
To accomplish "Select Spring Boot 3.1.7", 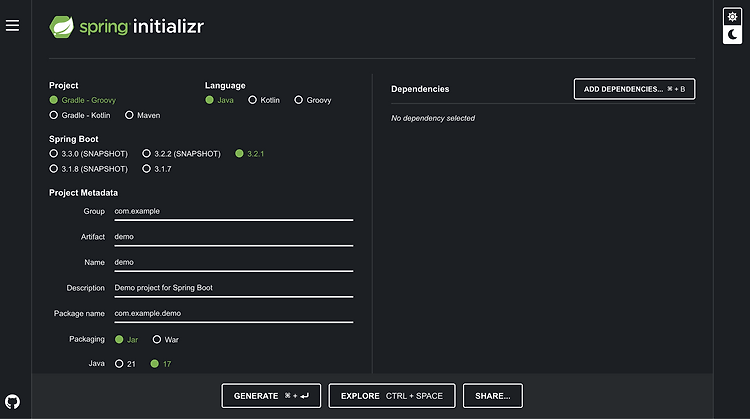I will pyautogui.click(x=157, y=169).
